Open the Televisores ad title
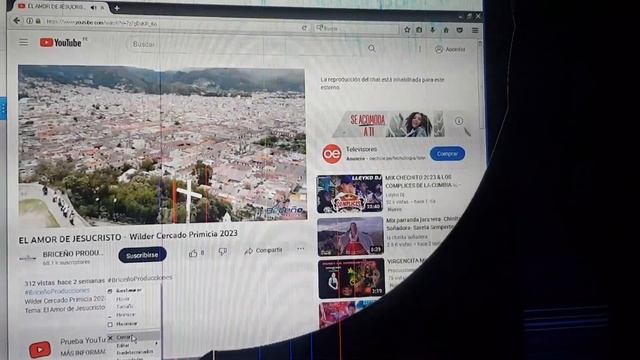 point(362,149)
